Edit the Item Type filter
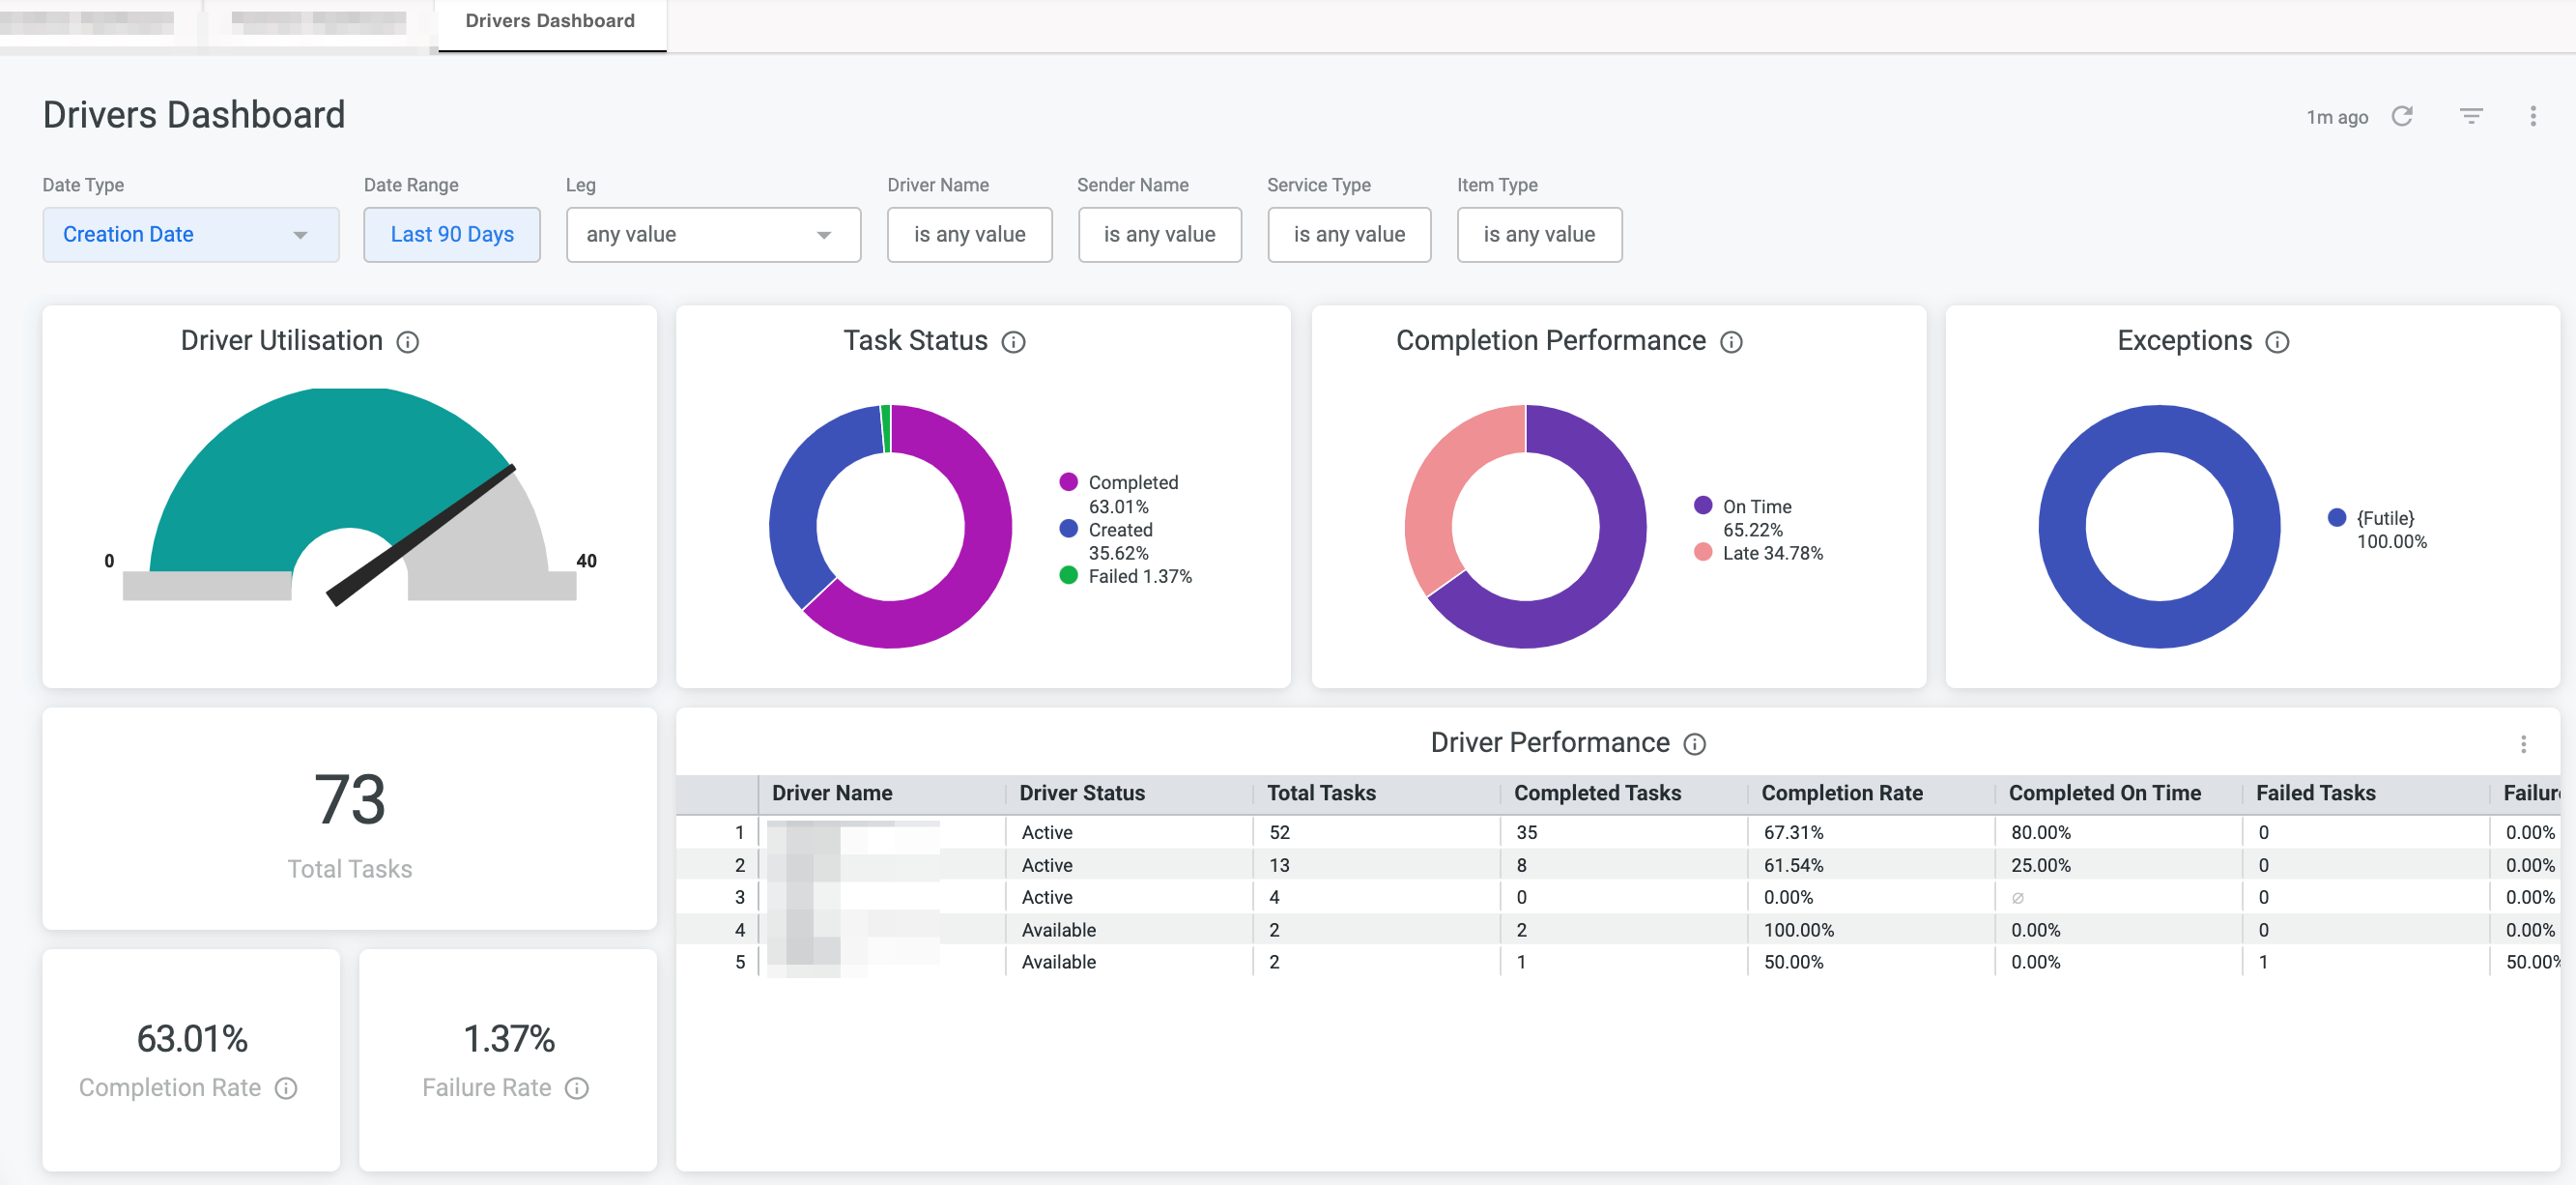2576x1185 pixels. 1539,234
